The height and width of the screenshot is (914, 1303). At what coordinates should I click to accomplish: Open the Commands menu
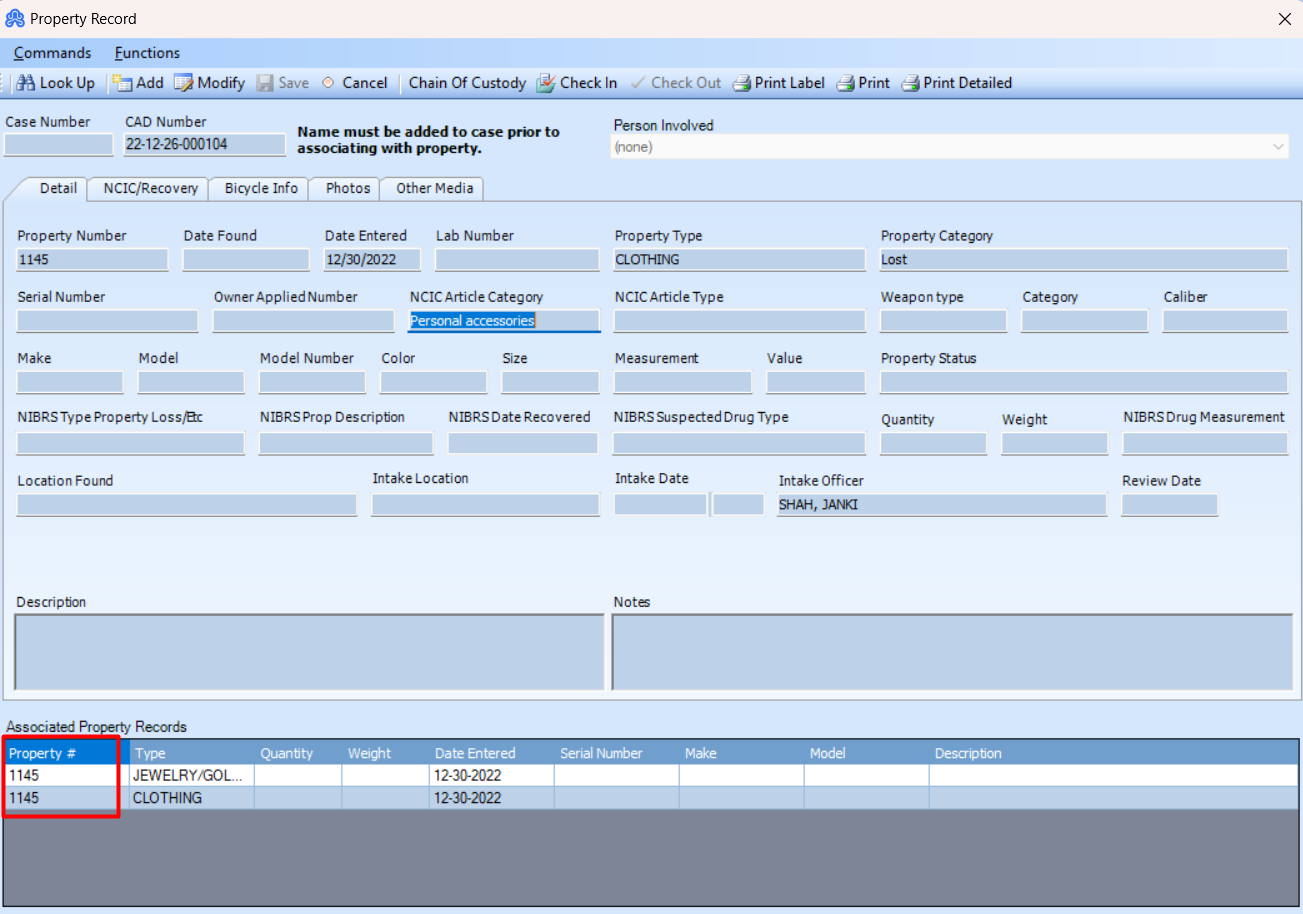click(x=51, y=52)
